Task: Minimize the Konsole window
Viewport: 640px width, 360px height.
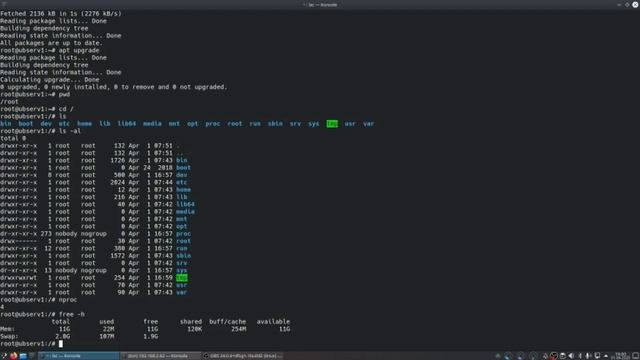Action: [619, 4]
